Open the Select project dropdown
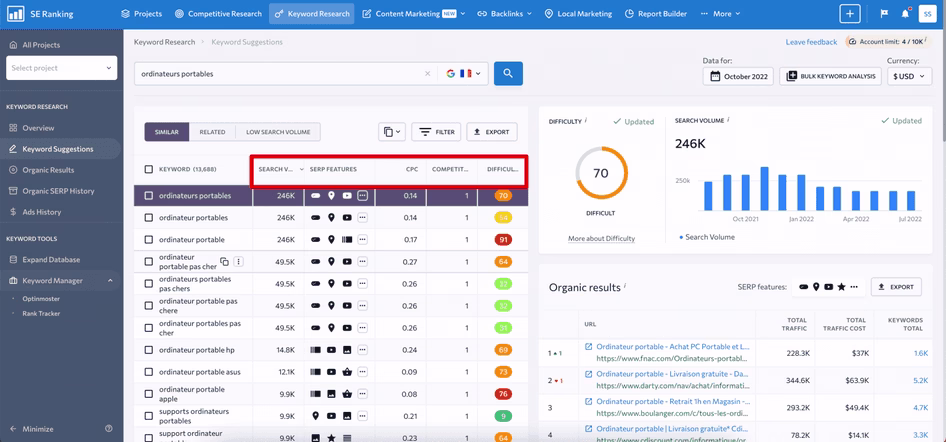The height and width of the screenshot is (442, 946). click(61, 68)
